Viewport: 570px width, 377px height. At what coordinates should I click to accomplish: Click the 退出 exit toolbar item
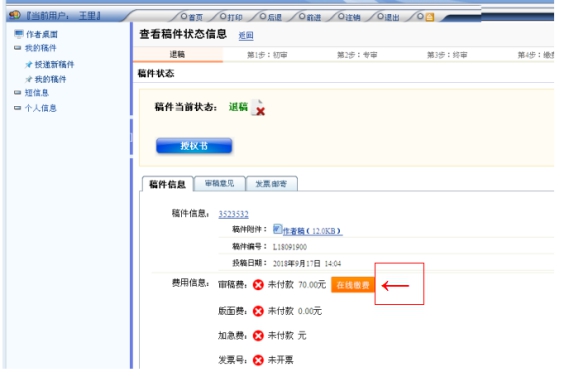pyautogui.click(x=389, y=17)
